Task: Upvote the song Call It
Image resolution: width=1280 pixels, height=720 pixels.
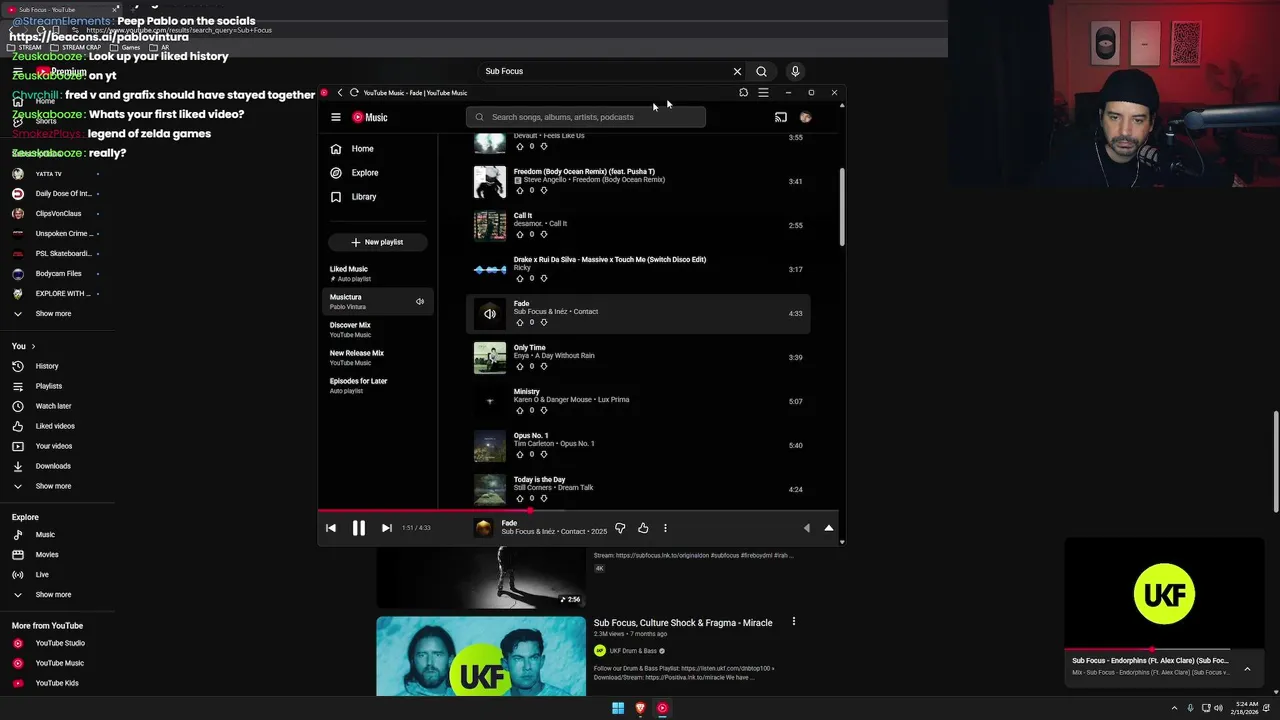Action: (519, 234)
